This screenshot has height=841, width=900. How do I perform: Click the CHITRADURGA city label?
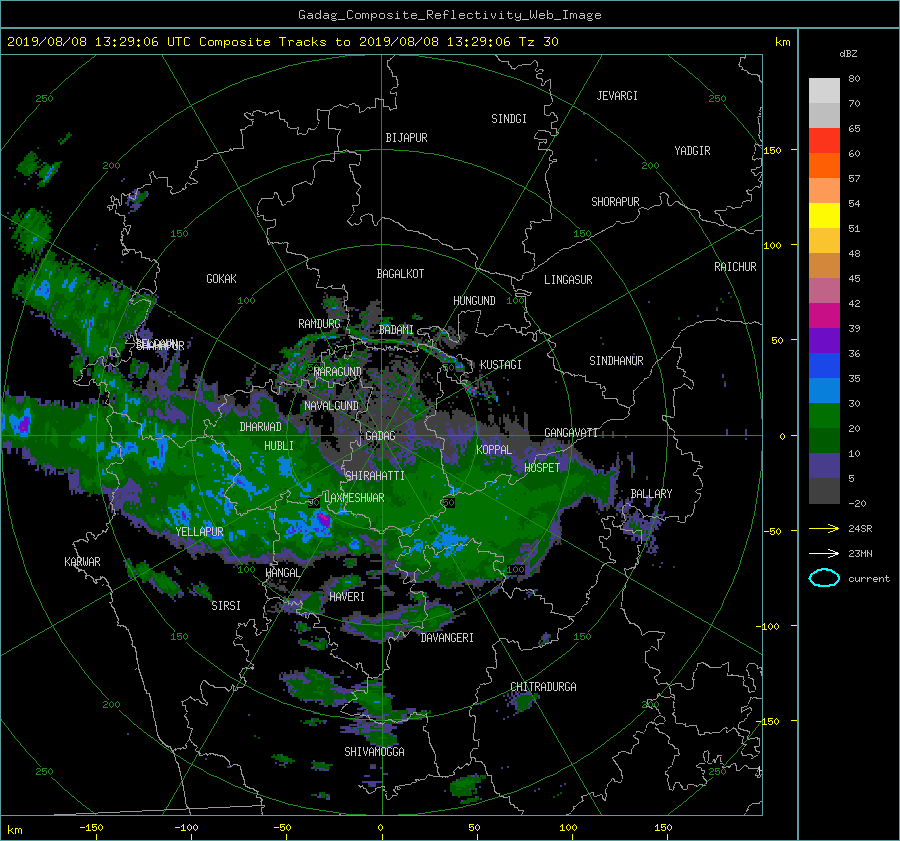point(544,687)
